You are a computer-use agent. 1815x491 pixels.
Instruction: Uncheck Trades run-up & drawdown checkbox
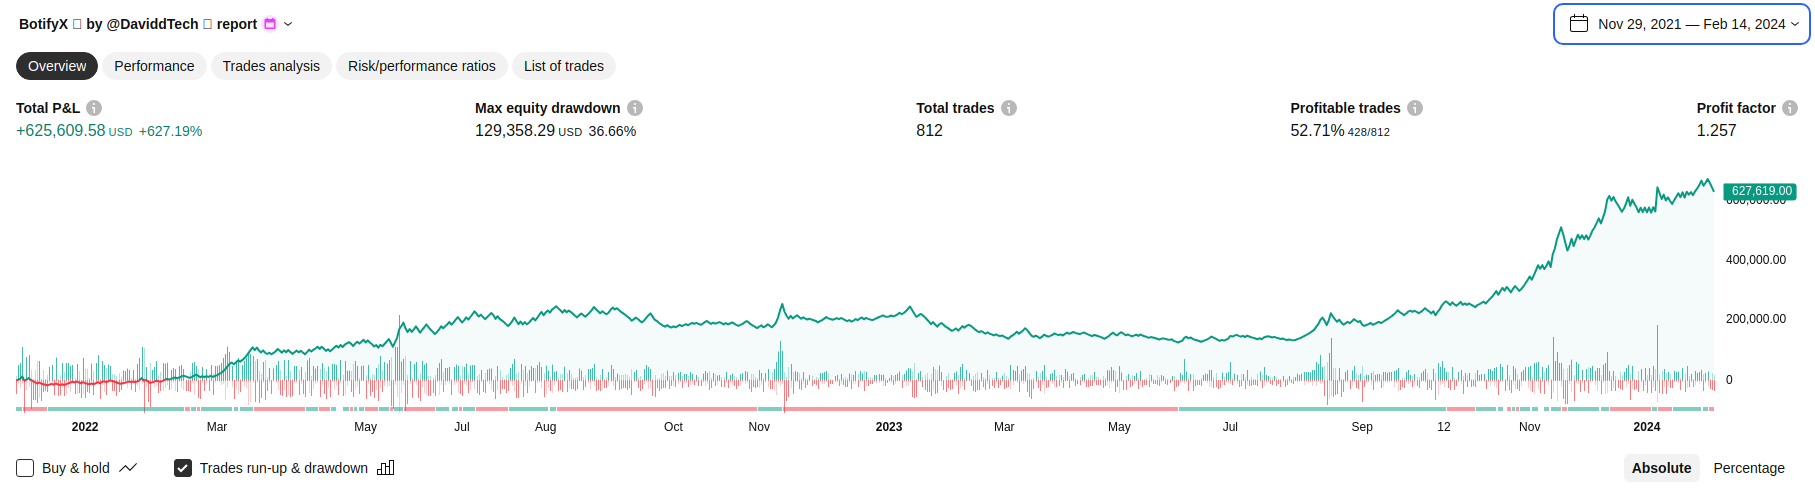[x=183, y=468]
